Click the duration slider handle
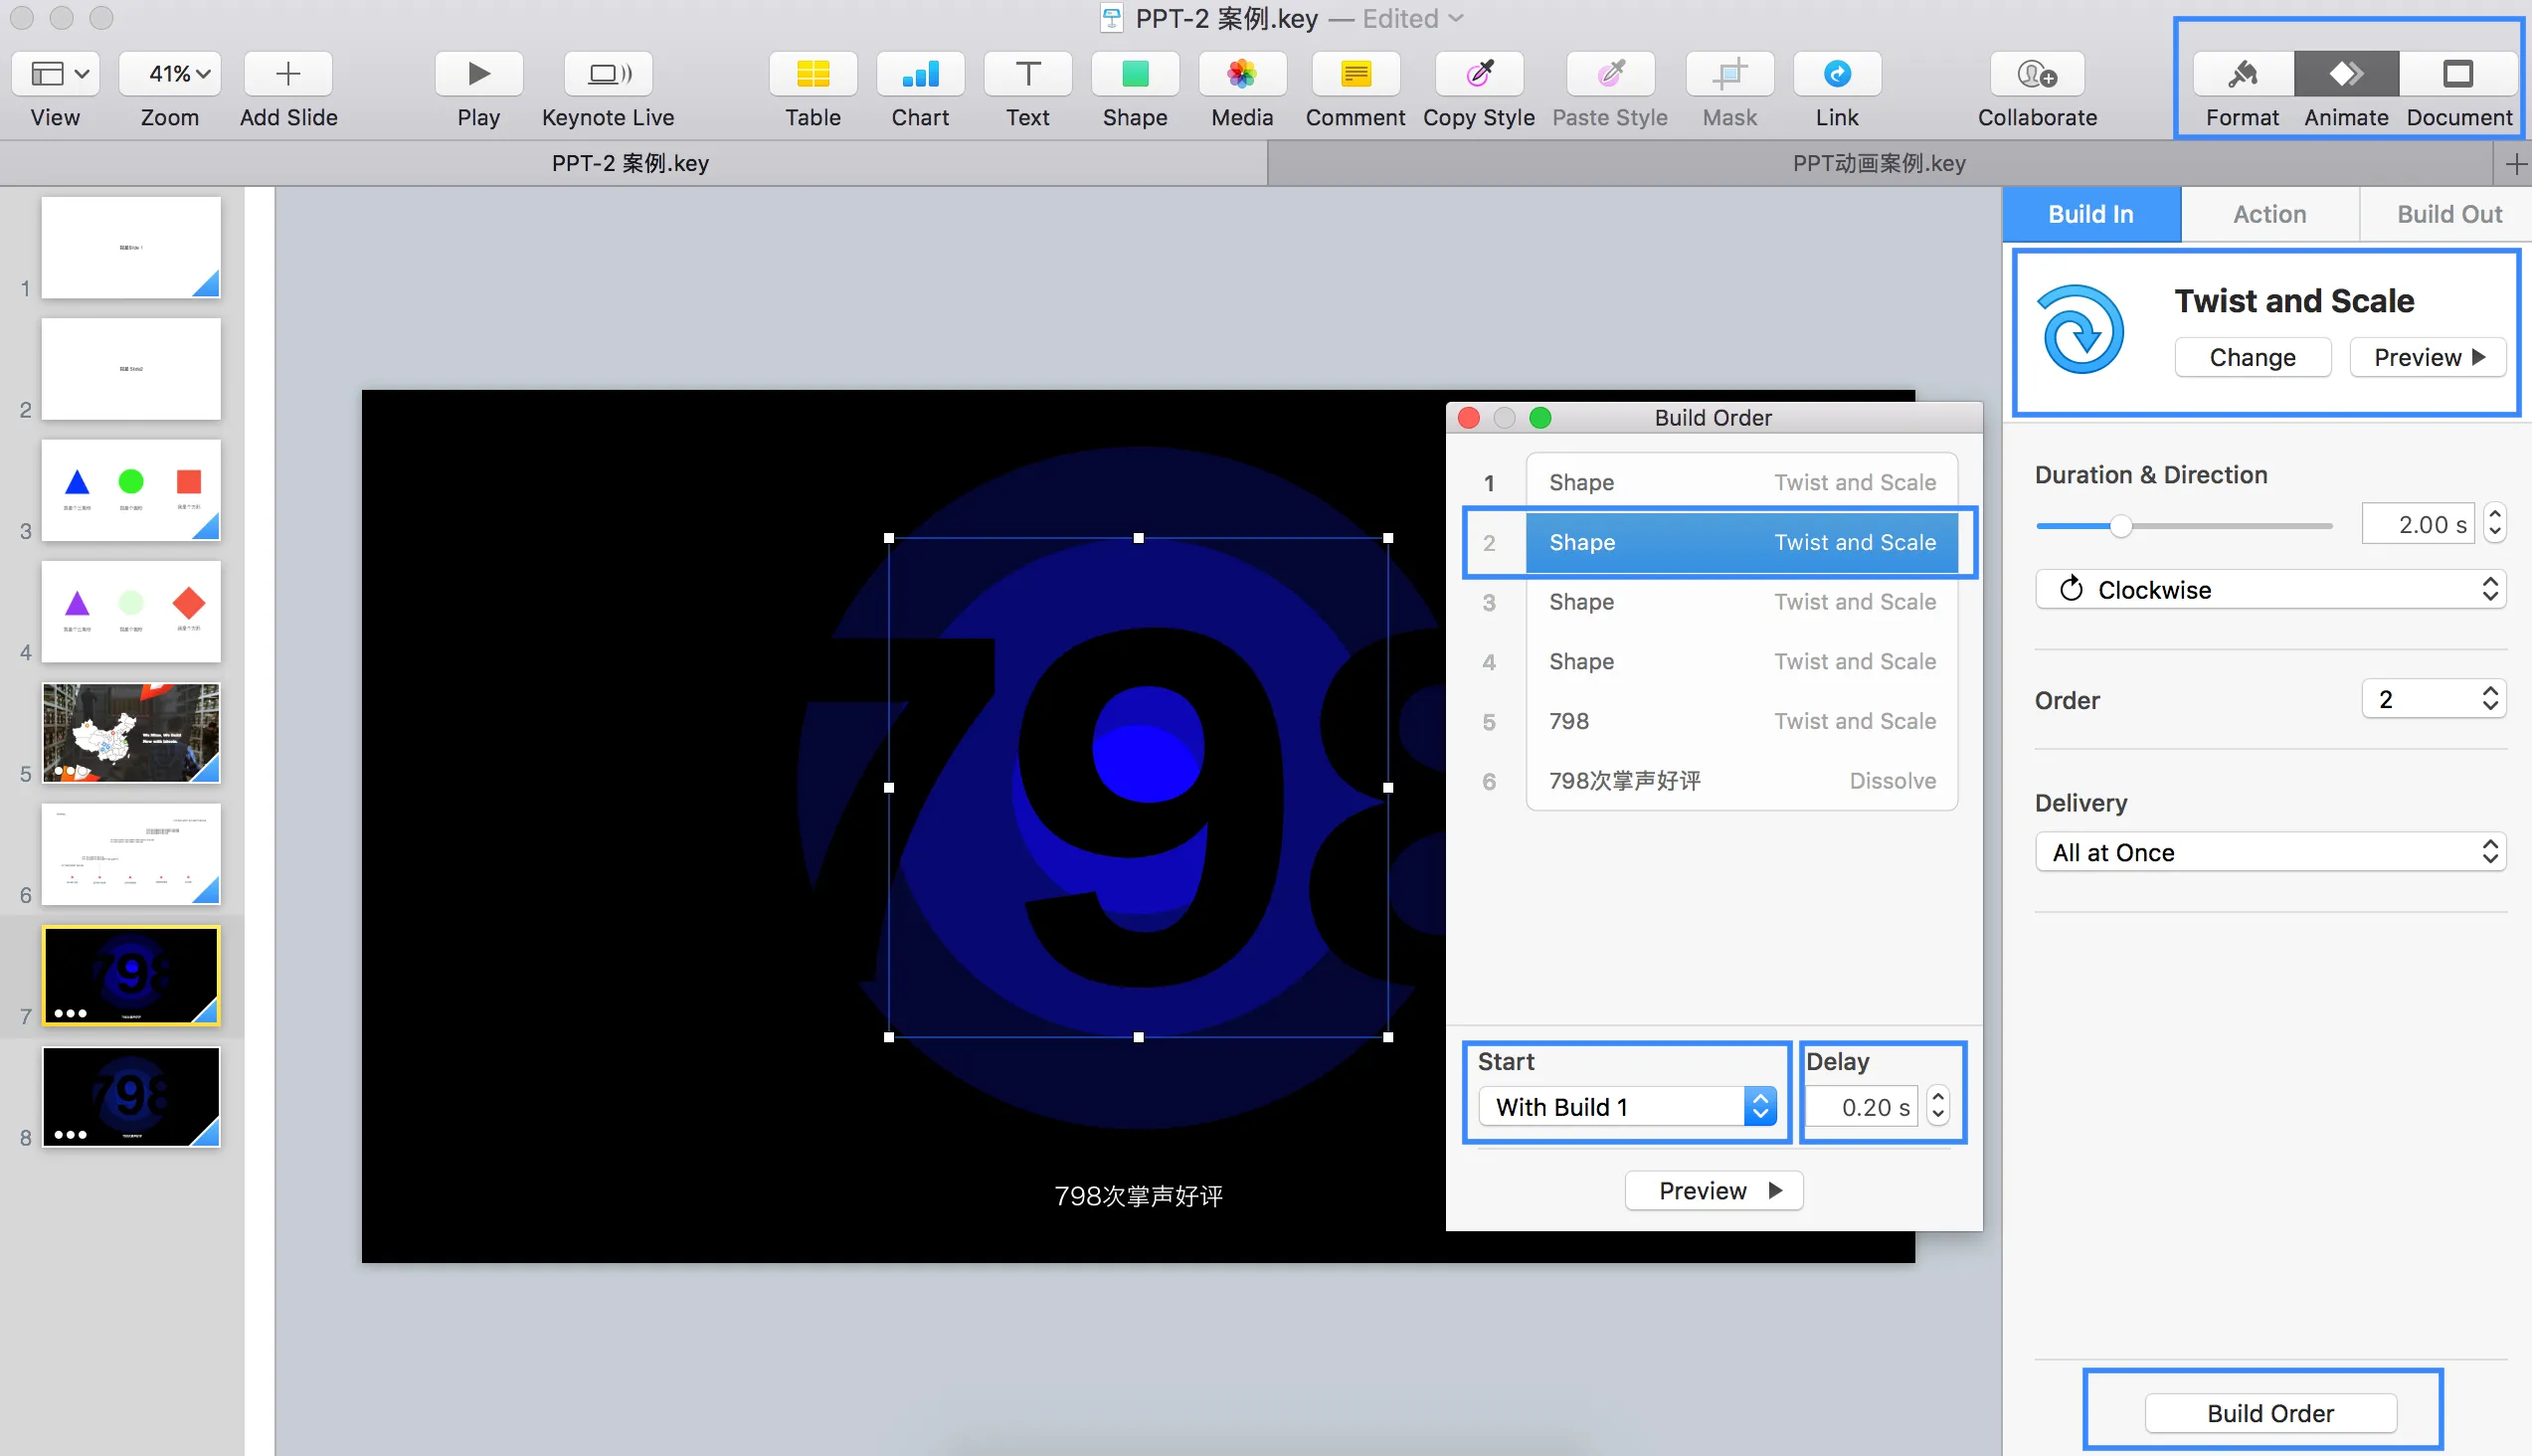The image size is (2532, 1456). pos(2119,526)
